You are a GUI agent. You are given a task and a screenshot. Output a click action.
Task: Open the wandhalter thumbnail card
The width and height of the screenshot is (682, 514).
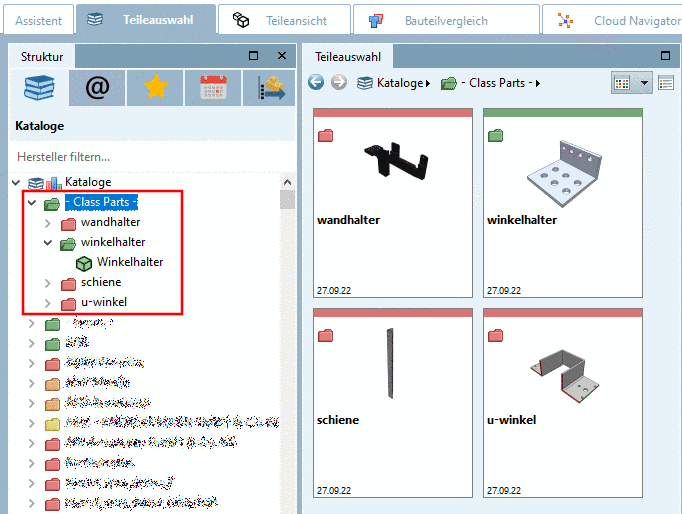(x=393, y=203)
